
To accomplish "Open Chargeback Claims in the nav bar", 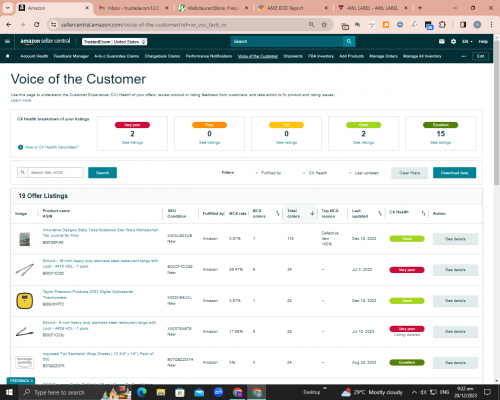I will [162, 56].
